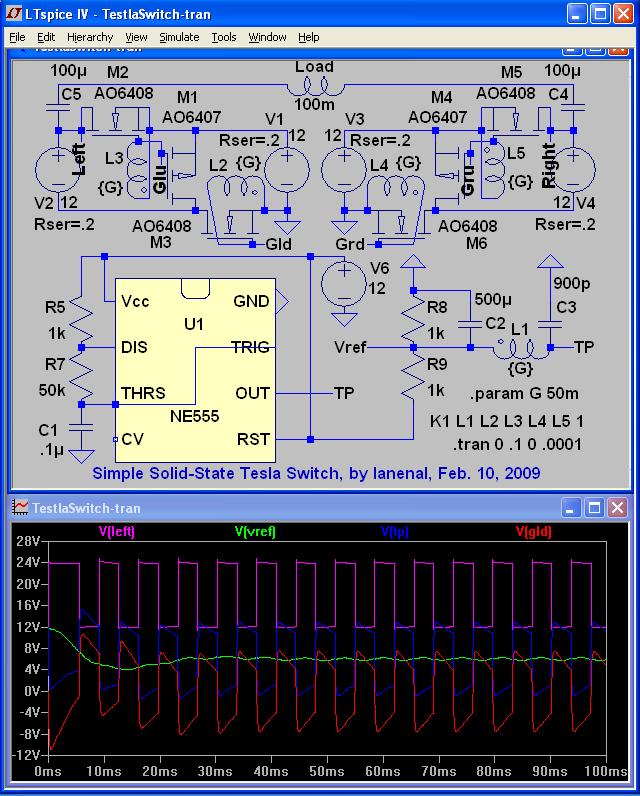
Task: Click the LTspice app icon in title bar
Action: pos(14,14)
